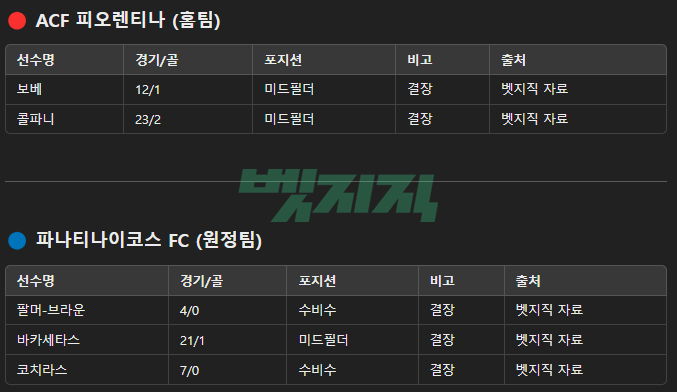
Task: Click the green 벳지직 watermark logo
Action: pos(338,195)
